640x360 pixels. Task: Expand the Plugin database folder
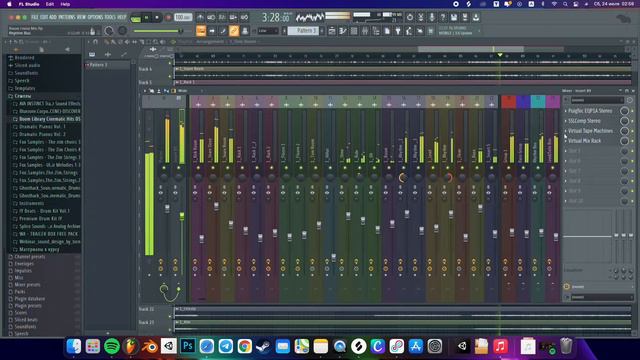click(x=29, y=299)
